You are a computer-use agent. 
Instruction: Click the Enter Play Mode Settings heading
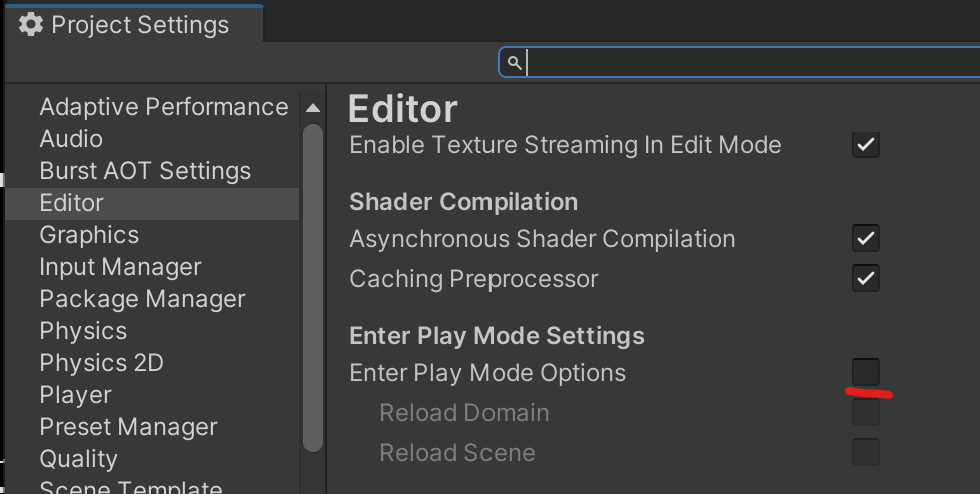tap(497, 336)
